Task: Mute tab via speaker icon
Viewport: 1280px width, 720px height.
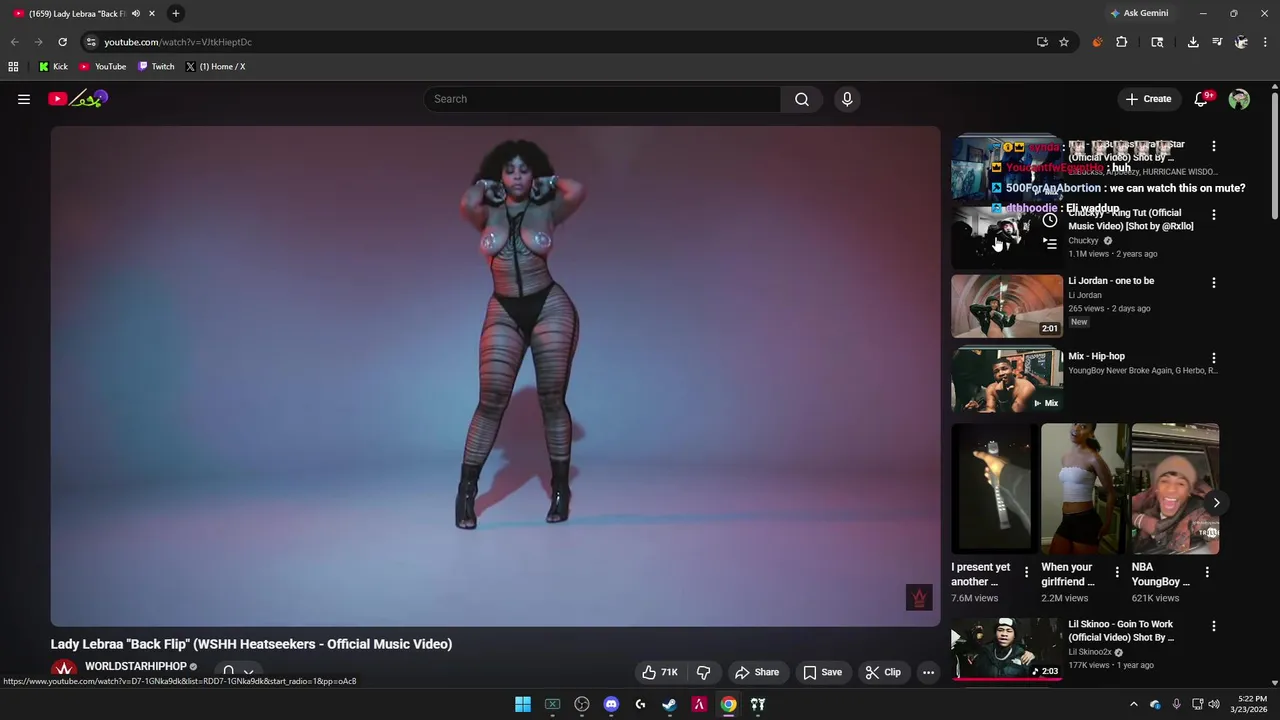Action: point(136,13)
